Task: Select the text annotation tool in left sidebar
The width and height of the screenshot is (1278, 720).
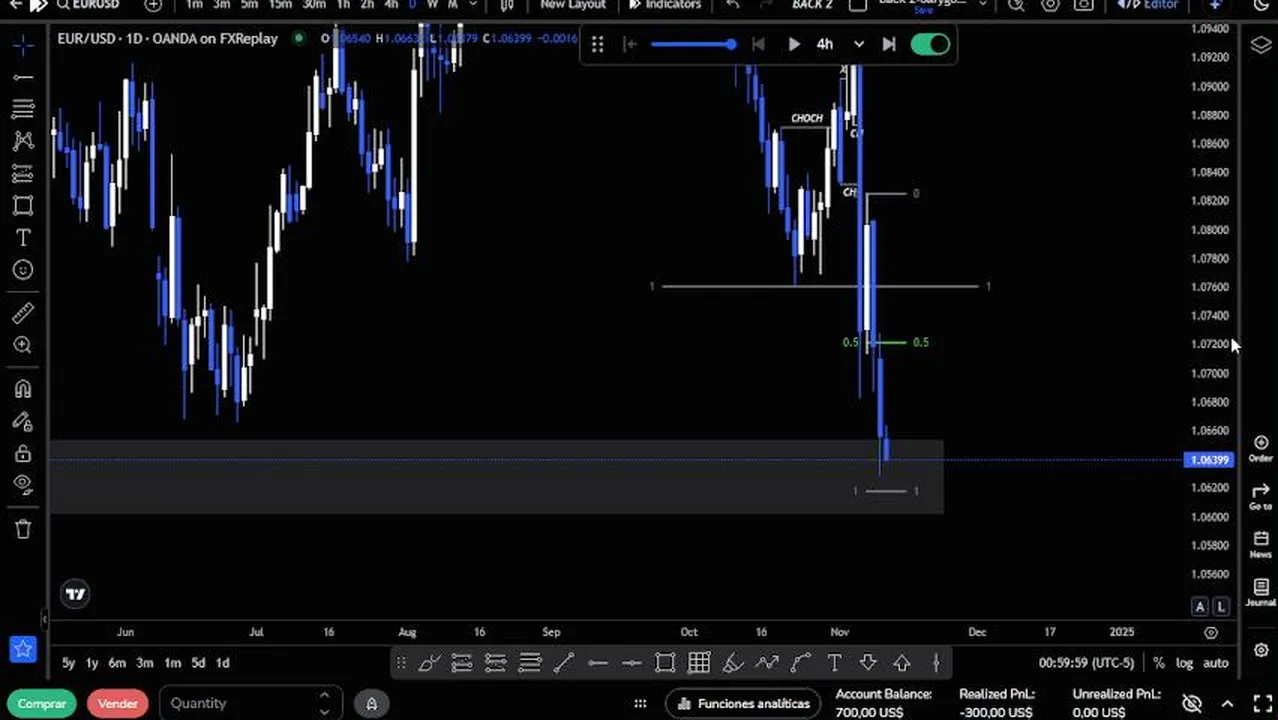Action: [23, 237]
